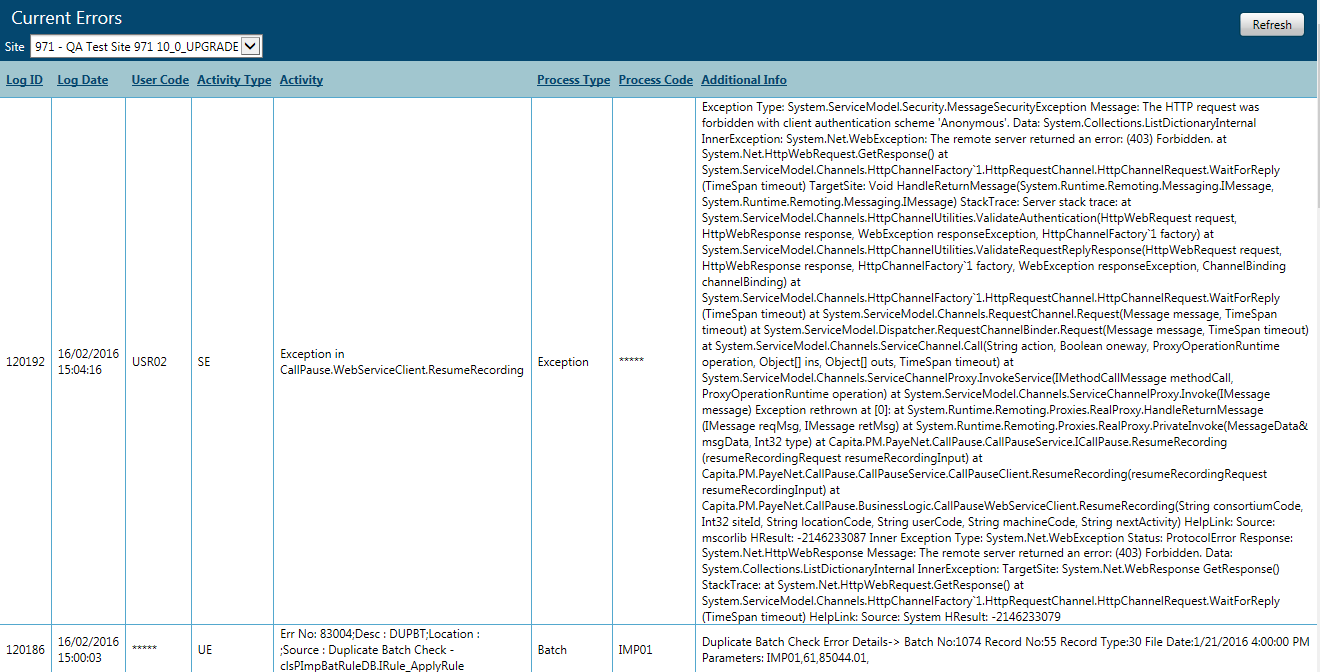Sort errors by Log Date
1320x672 pixels.
pos(82,79)
